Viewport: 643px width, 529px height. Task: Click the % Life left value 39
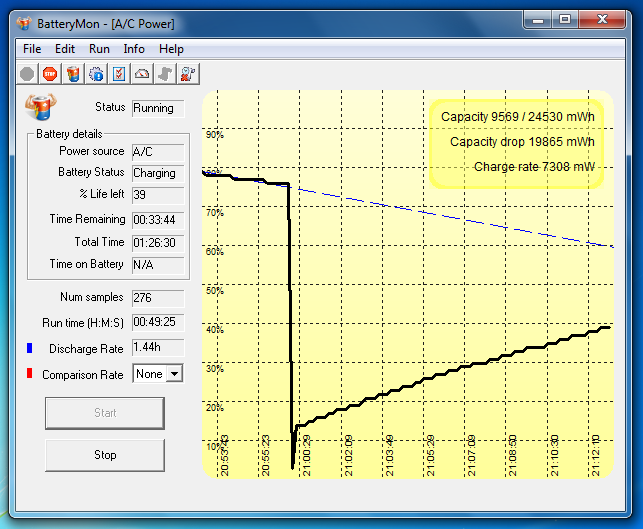click(x=158, y=195)
